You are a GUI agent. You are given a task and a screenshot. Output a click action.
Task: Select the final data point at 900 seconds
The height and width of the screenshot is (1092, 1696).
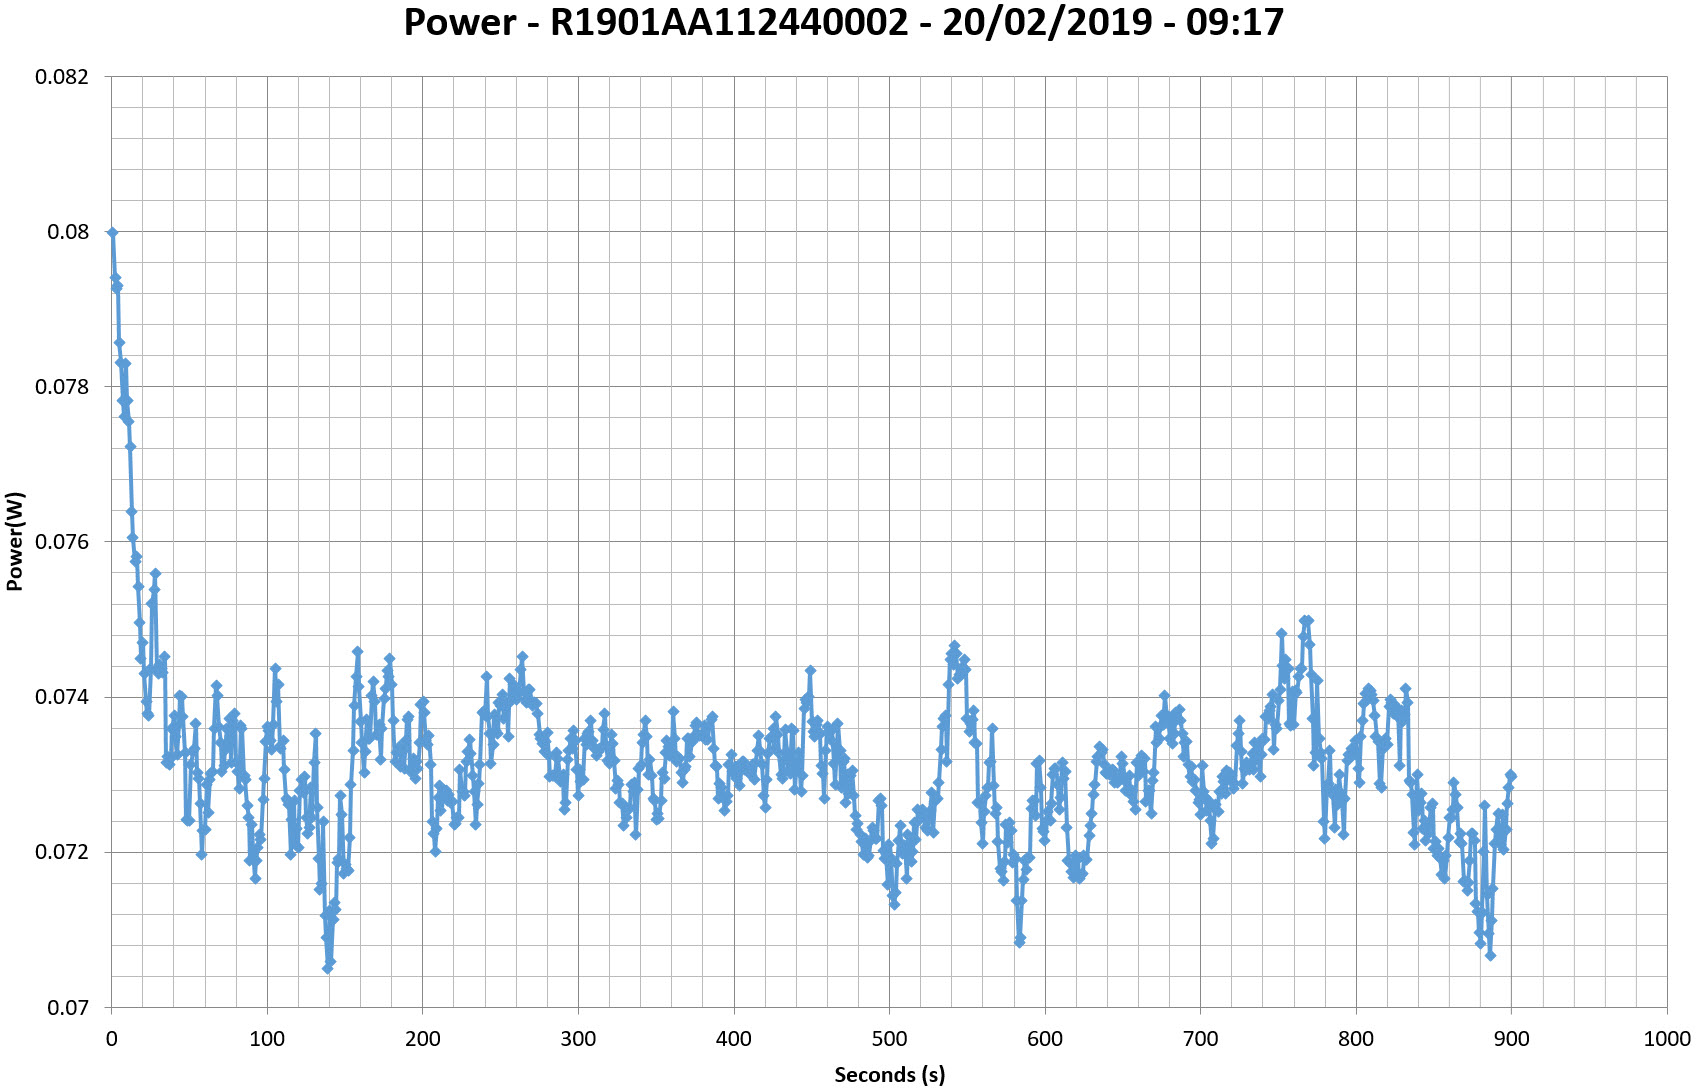point(1511,776)
